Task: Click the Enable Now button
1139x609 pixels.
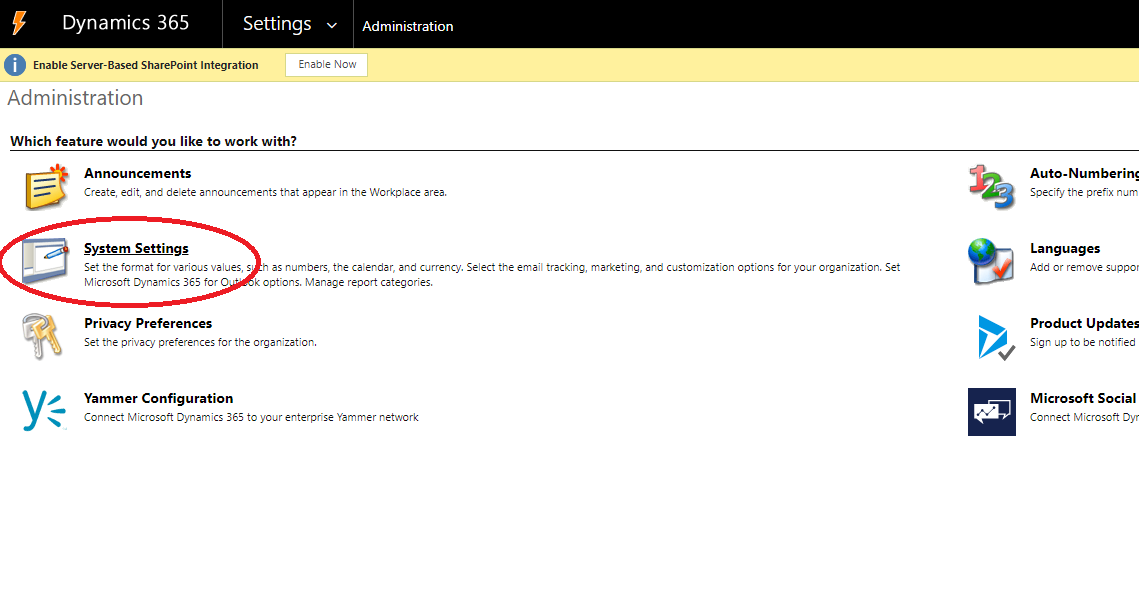Action: [x=326, y=65]
